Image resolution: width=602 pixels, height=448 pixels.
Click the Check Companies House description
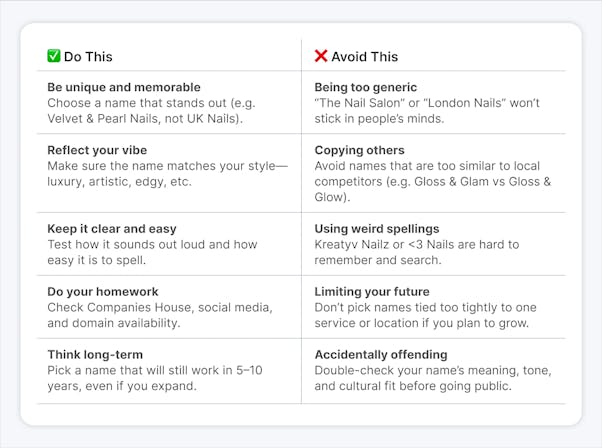click(160, 315)
